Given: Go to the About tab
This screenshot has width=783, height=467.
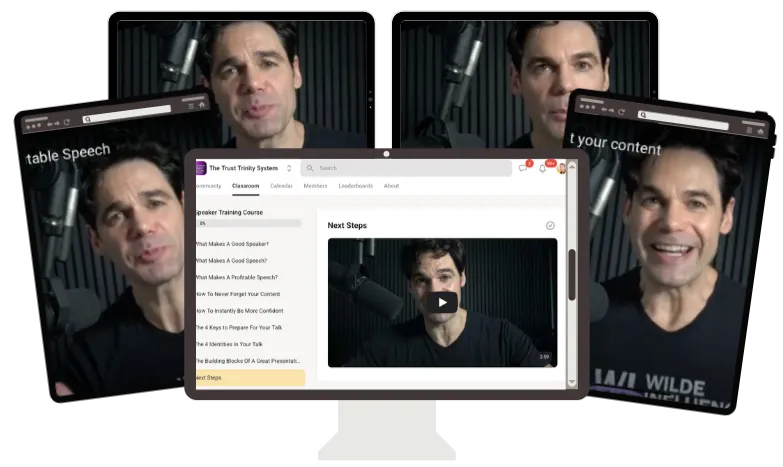Looking at the screenshot, I should point(392,186).
